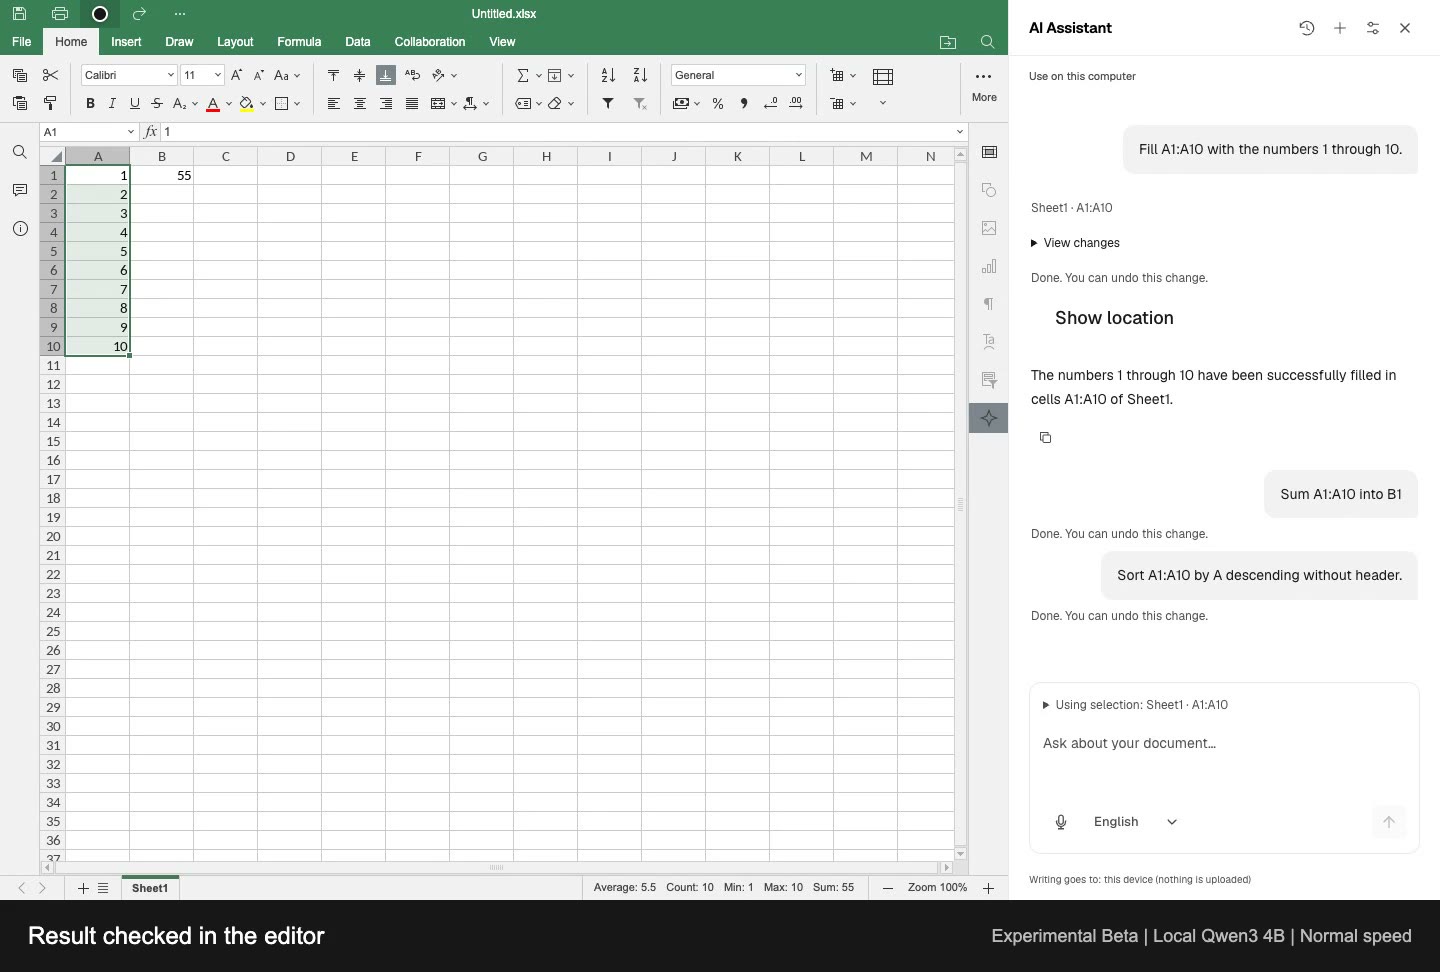This screenshot has width=1440, height=972.
Task: Click the Comma style icon
Action: (x=744, y=103)
